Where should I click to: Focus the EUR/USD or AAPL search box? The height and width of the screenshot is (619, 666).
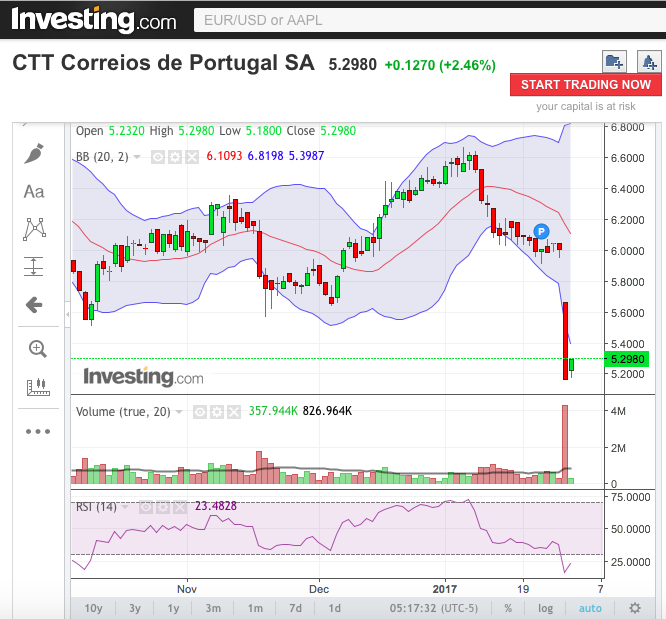tap(429, 20)
